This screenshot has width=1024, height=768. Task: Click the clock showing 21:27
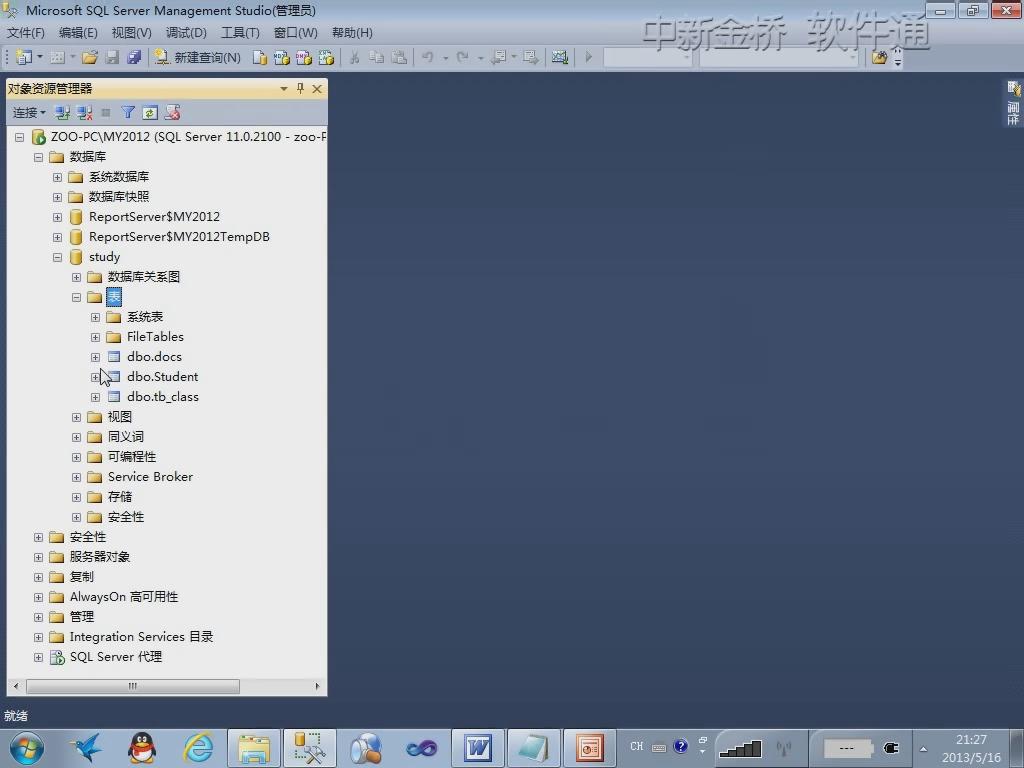pos(971,740)
